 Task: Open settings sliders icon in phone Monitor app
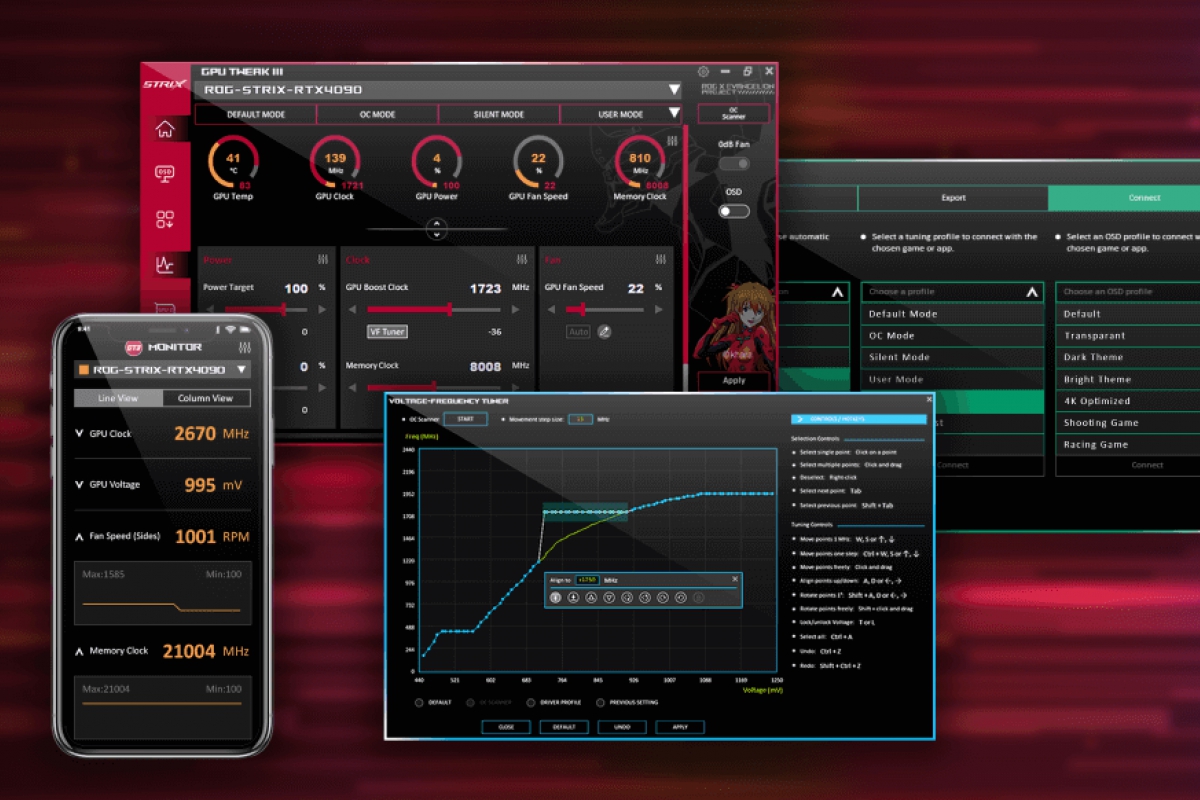coord(244,347)
